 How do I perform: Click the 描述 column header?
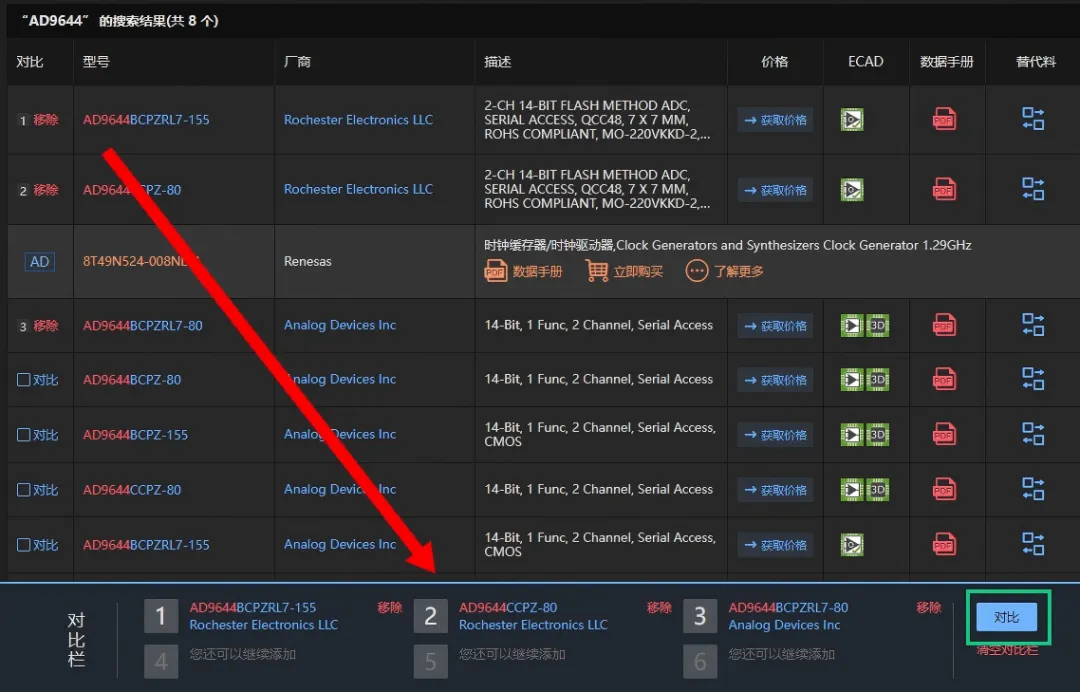coord(497,61)
